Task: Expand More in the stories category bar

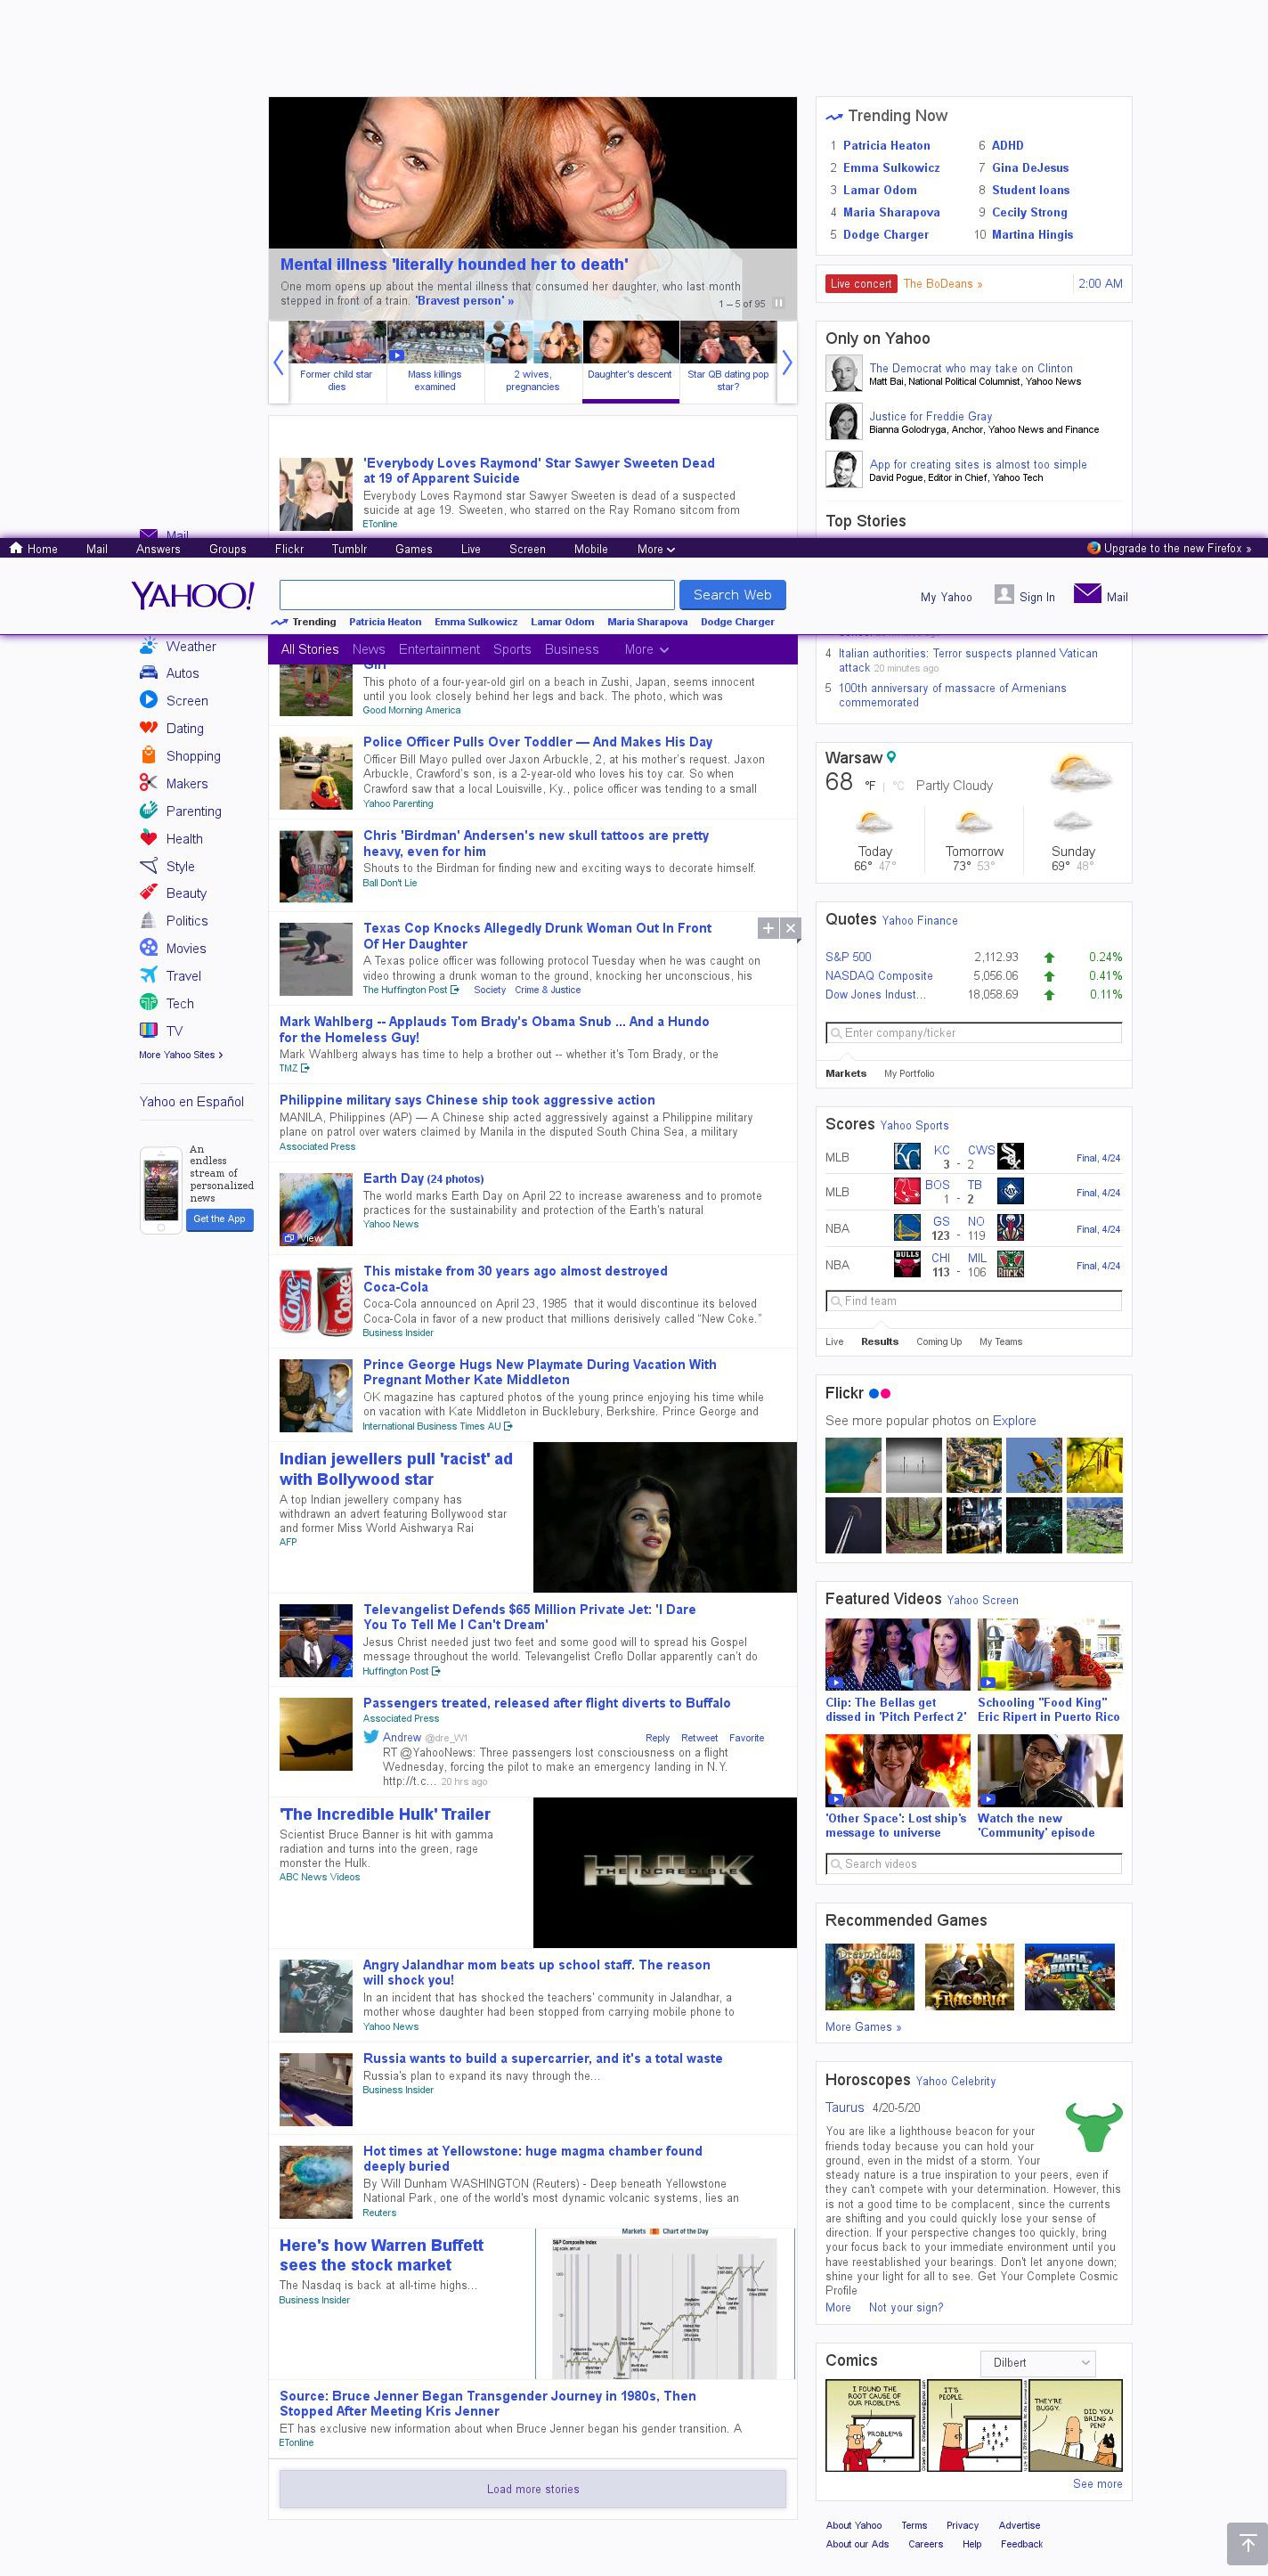Action: [x=646, y=649]
